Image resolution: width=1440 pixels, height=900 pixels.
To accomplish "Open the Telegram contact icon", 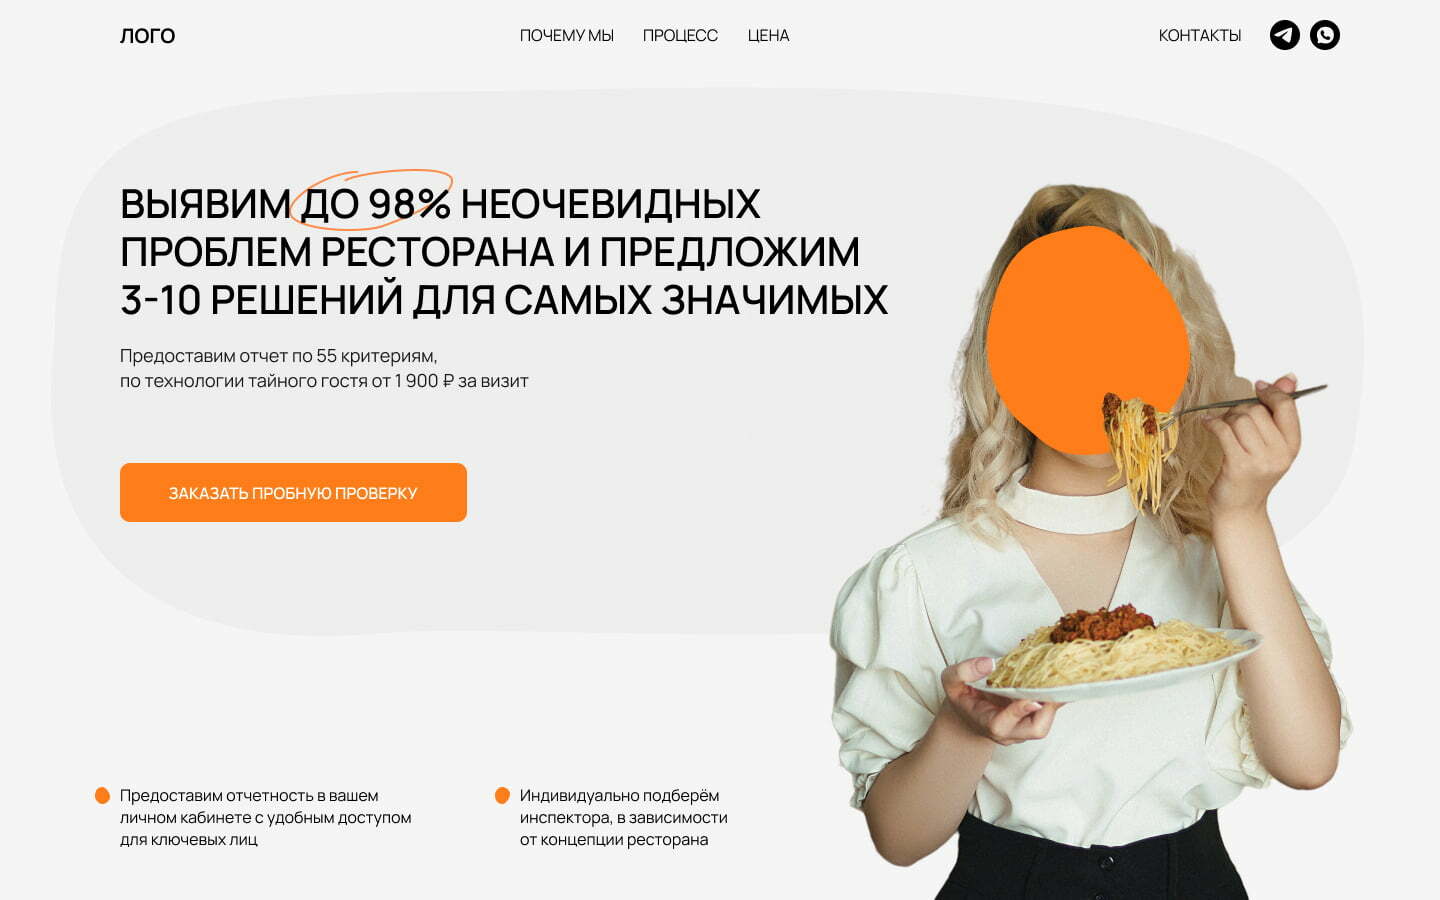I will [1285, 35].
